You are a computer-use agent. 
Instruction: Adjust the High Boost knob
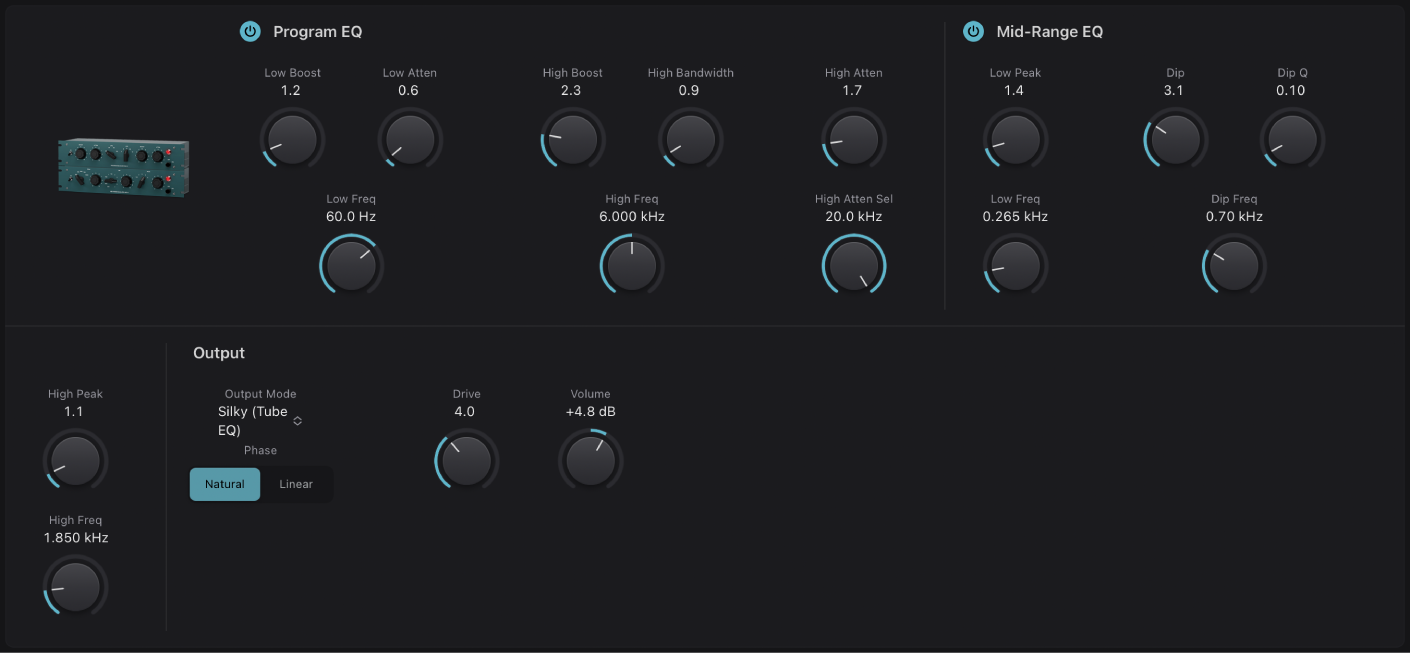click(571, 140)
